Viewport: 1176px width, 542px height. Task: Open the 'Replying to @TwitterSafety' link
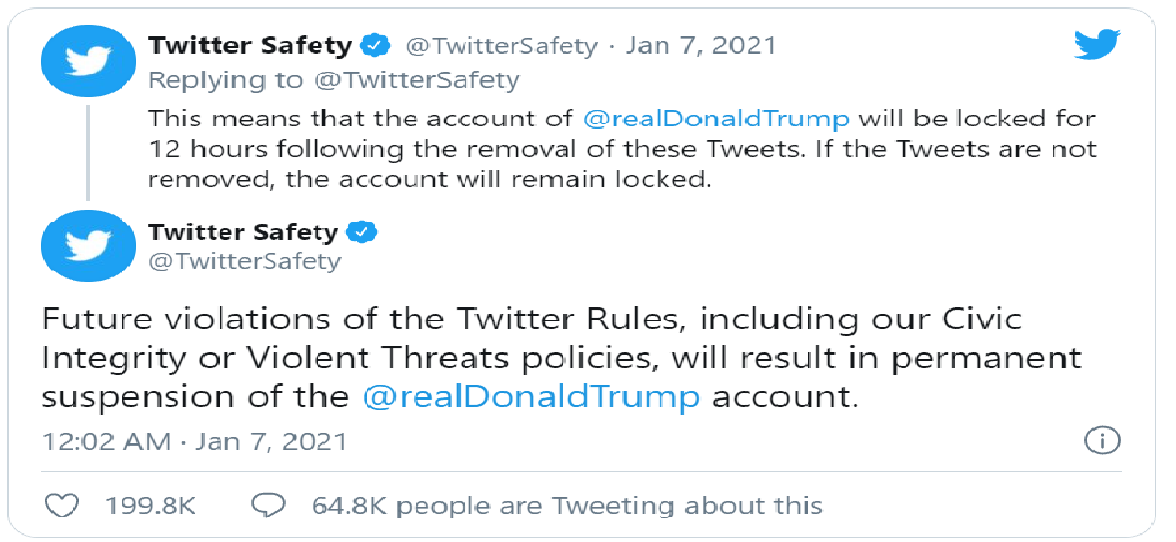point(334,80)
